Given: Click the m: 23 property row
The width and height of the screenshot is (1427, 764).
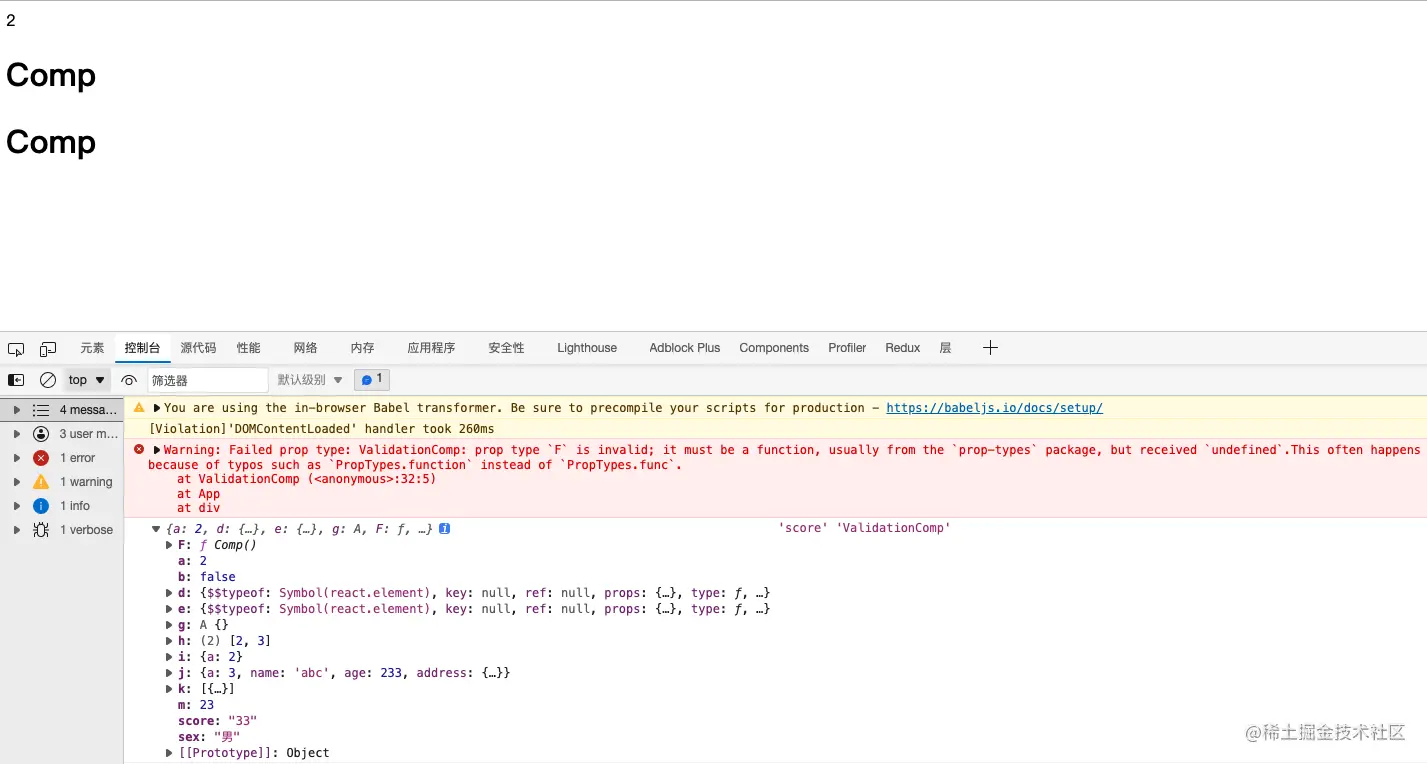Looking at the screenshot, I should (196, 705).
